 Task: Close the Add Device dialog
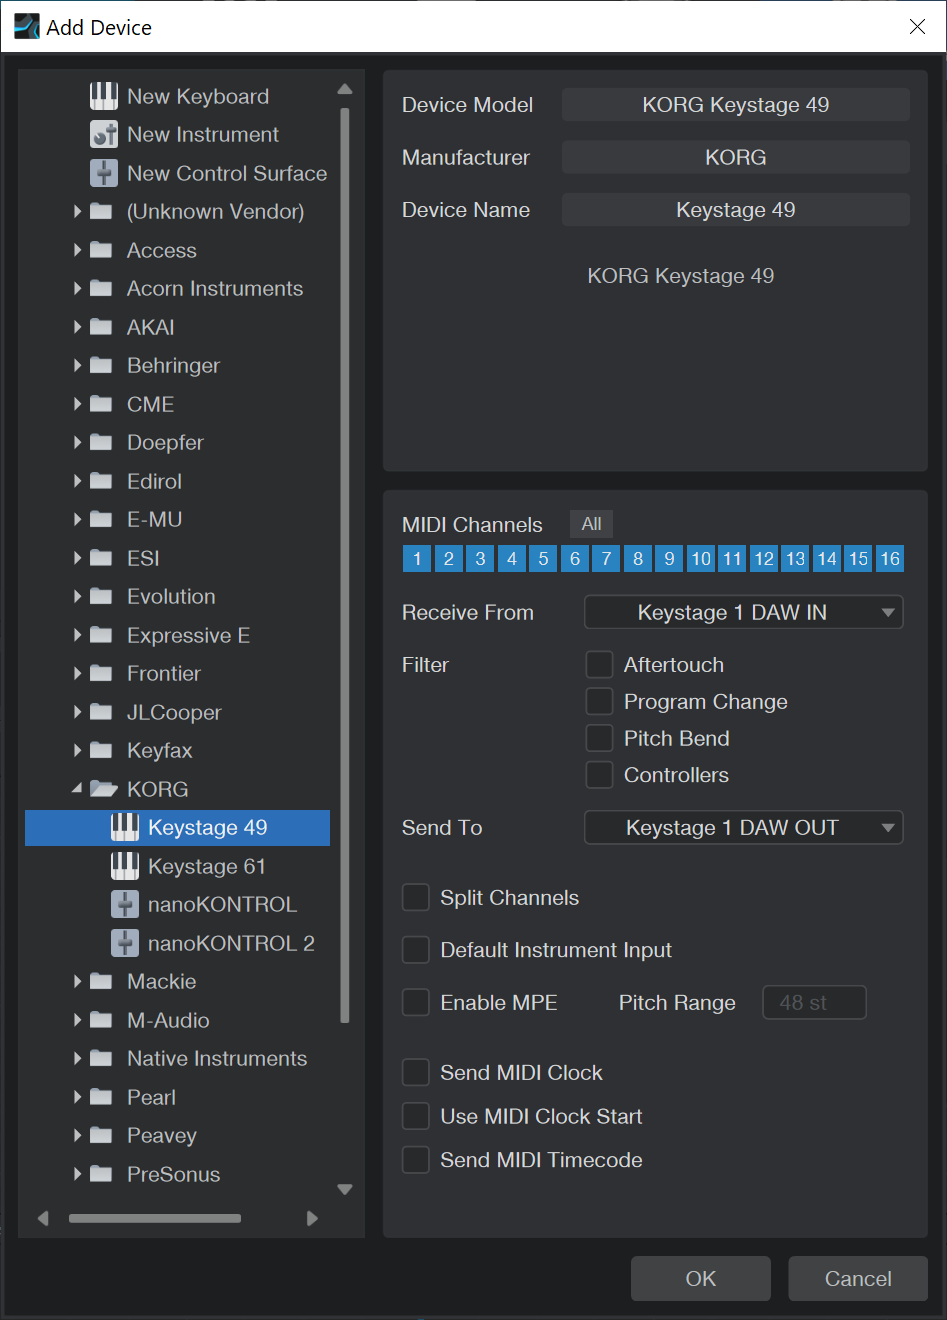pyautogui.click(x=917, y=27)
